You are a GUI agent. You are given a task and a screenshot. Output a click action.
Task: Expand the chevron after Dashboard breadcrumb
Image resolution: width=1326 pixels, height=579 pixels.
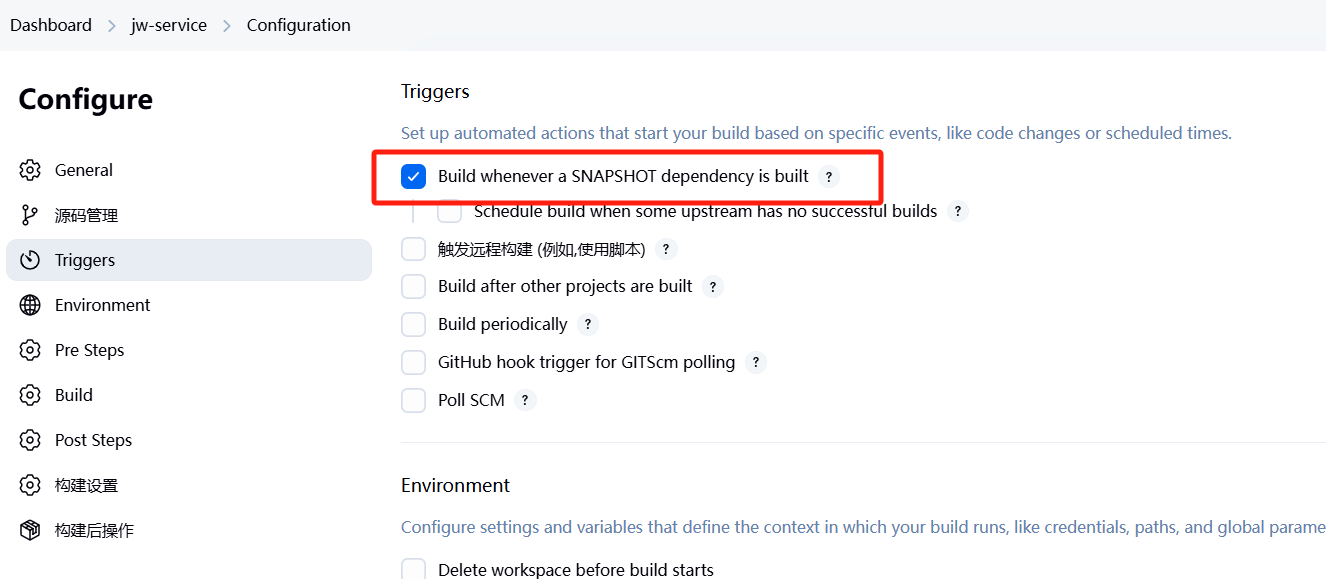coord(112,26)
